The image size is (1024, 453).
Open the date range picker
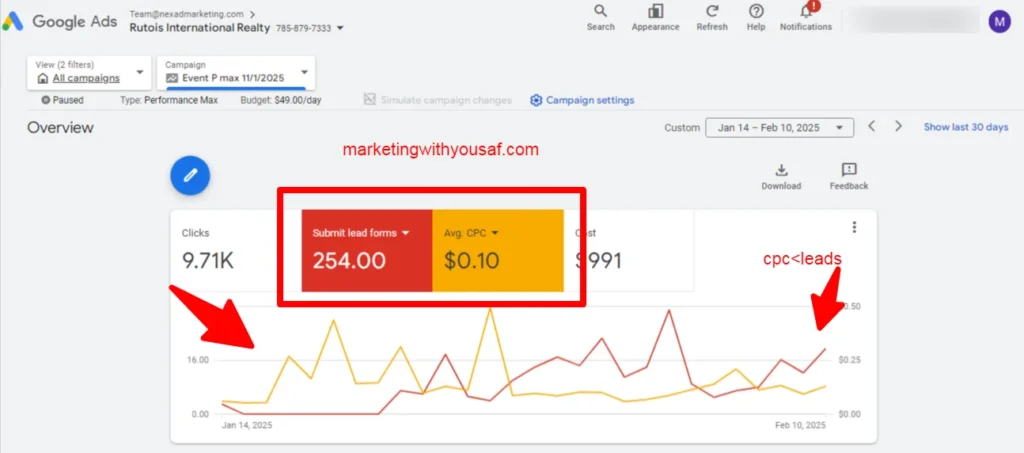(779, 127)
